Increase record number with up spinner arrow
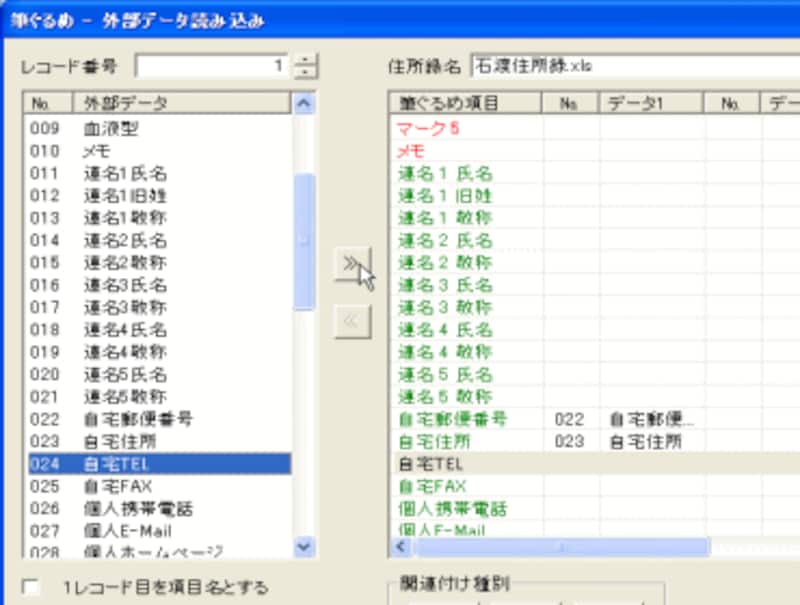The height and width of the screenshot is (605, 800). (x=306, y=61)
